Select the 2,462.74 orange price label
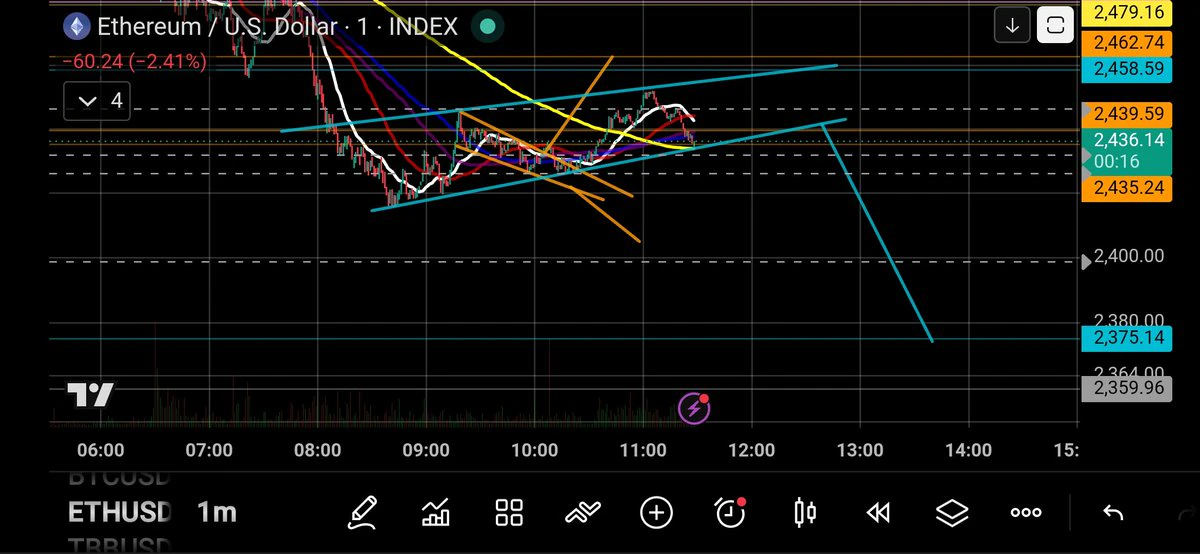This screenshot has width=1200, height=554. click(1129, 42)
